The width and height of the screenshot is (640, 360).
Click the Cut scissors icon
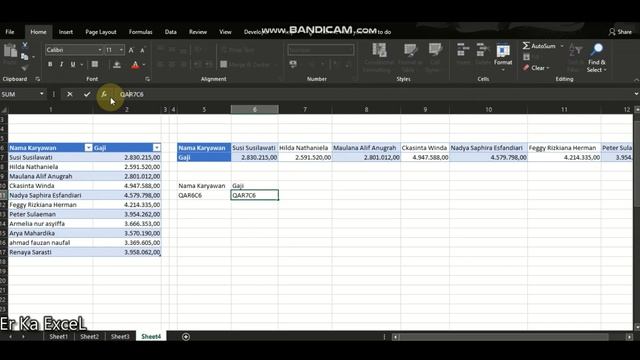(x=25, y=45)
